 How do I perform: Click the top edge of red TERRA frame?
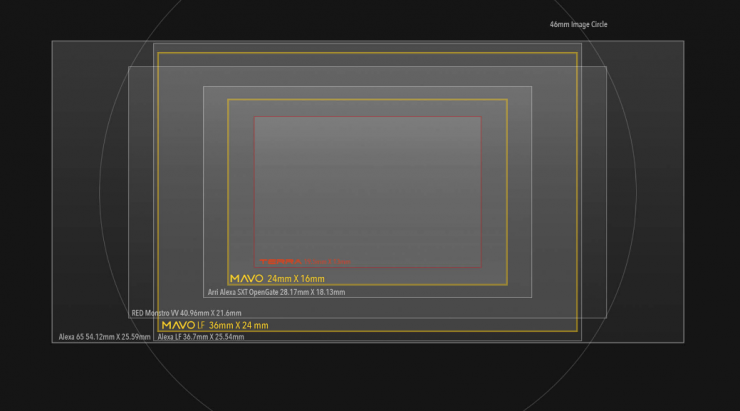(367, 117)
